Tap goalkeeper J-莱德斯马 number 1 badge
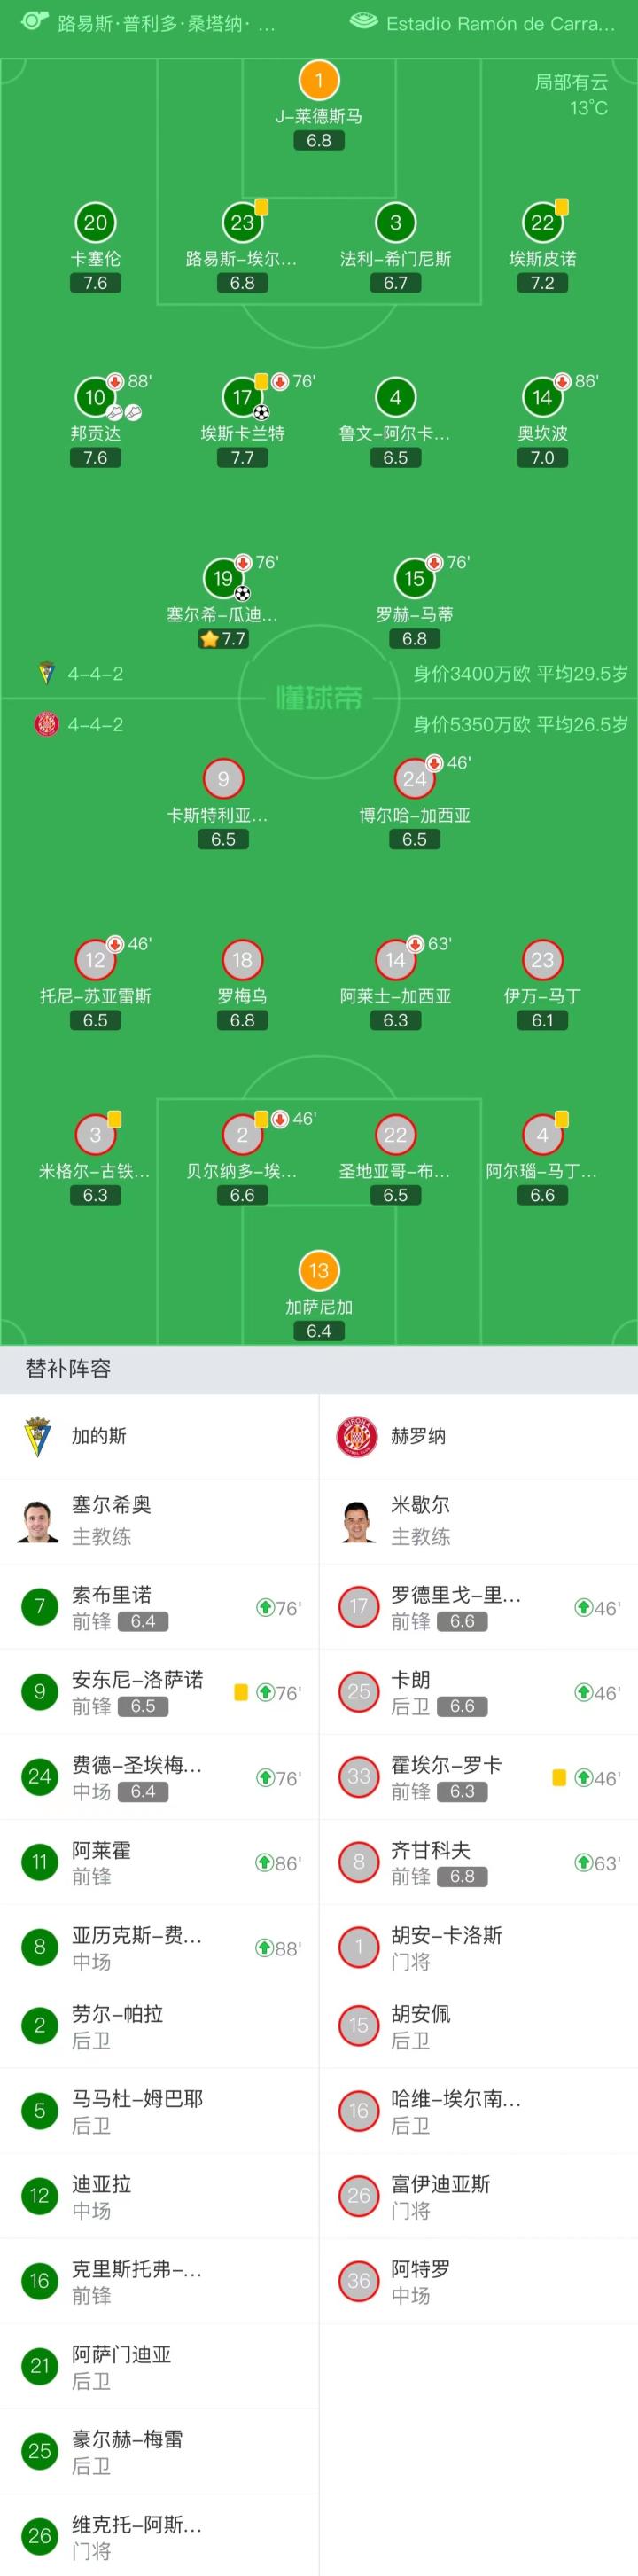638x2576 pixels. pyautogui.click(x=319, y=80)
